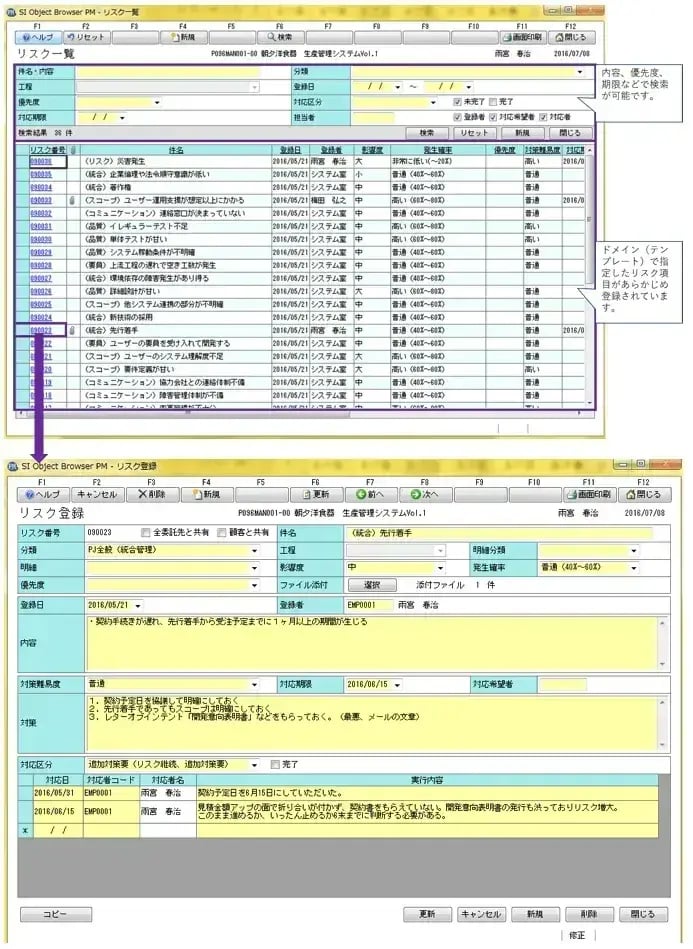Click the リセット toolbar icon in risk list window
The image size is (693, 949).
71,37
